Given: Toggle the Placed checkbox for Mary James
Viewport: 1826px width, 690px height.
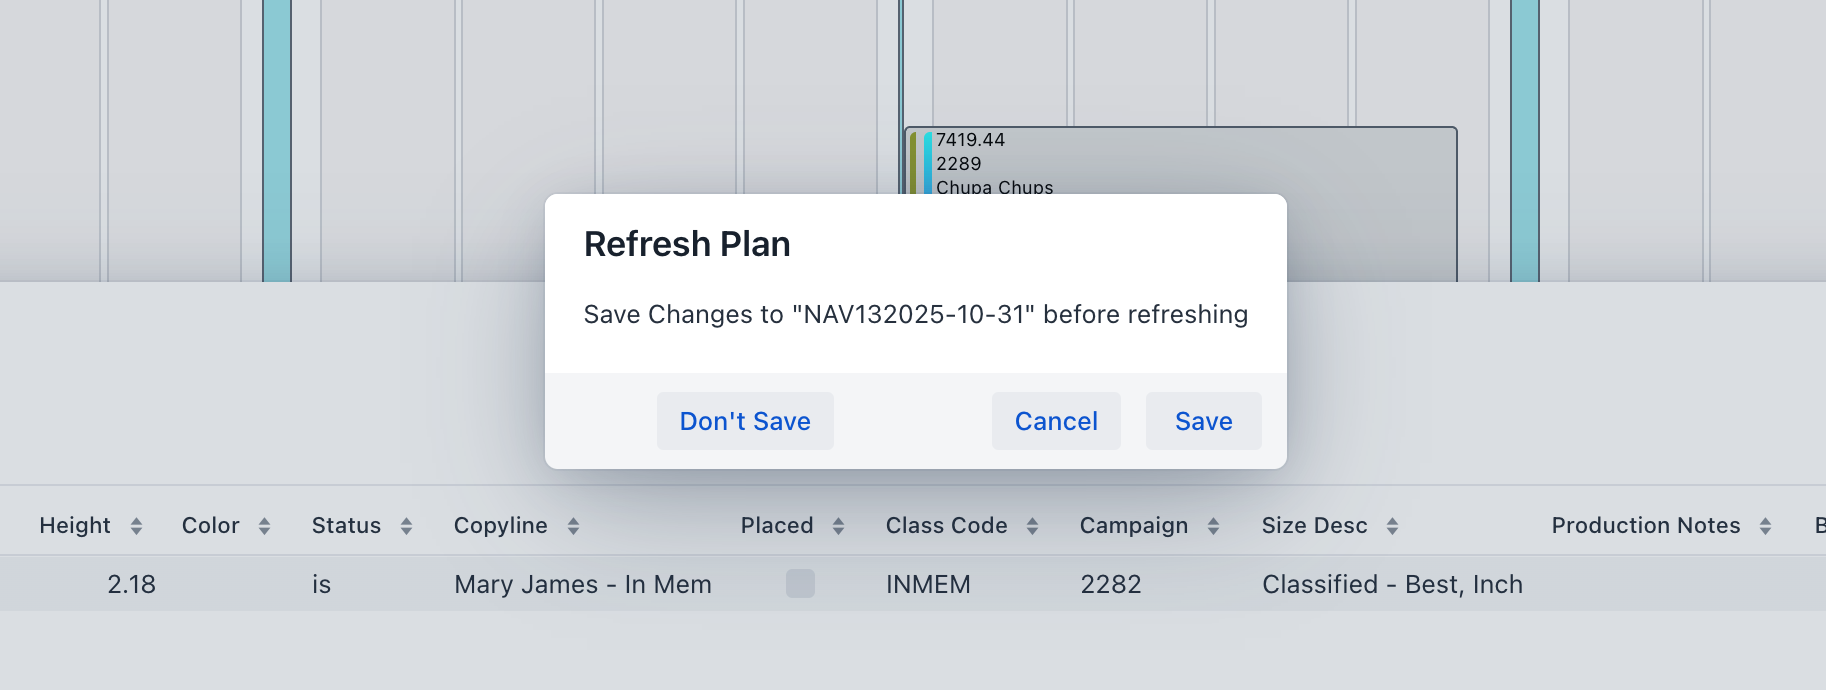Looking at the screenshot, I should click(x=800, y=584).
